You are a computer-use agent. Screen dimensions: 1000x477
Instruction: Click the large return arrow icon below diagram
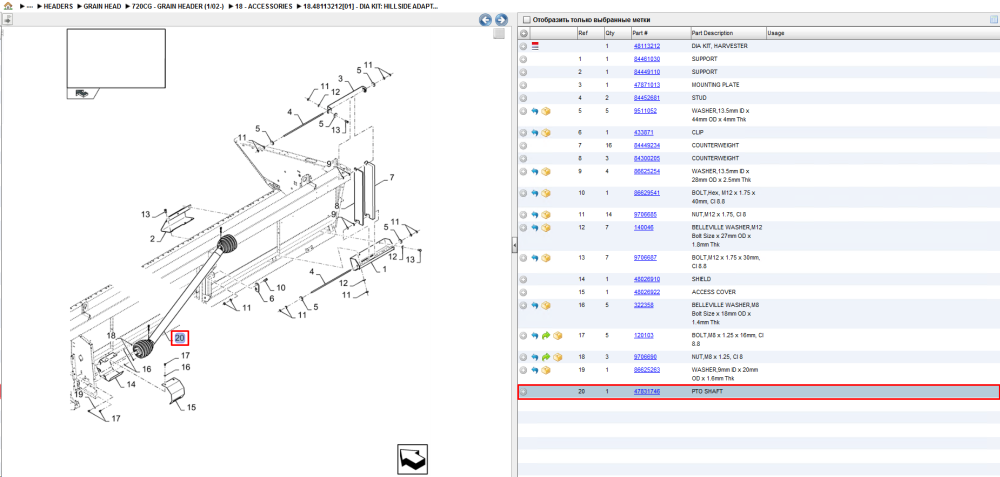tap(412, 459)
